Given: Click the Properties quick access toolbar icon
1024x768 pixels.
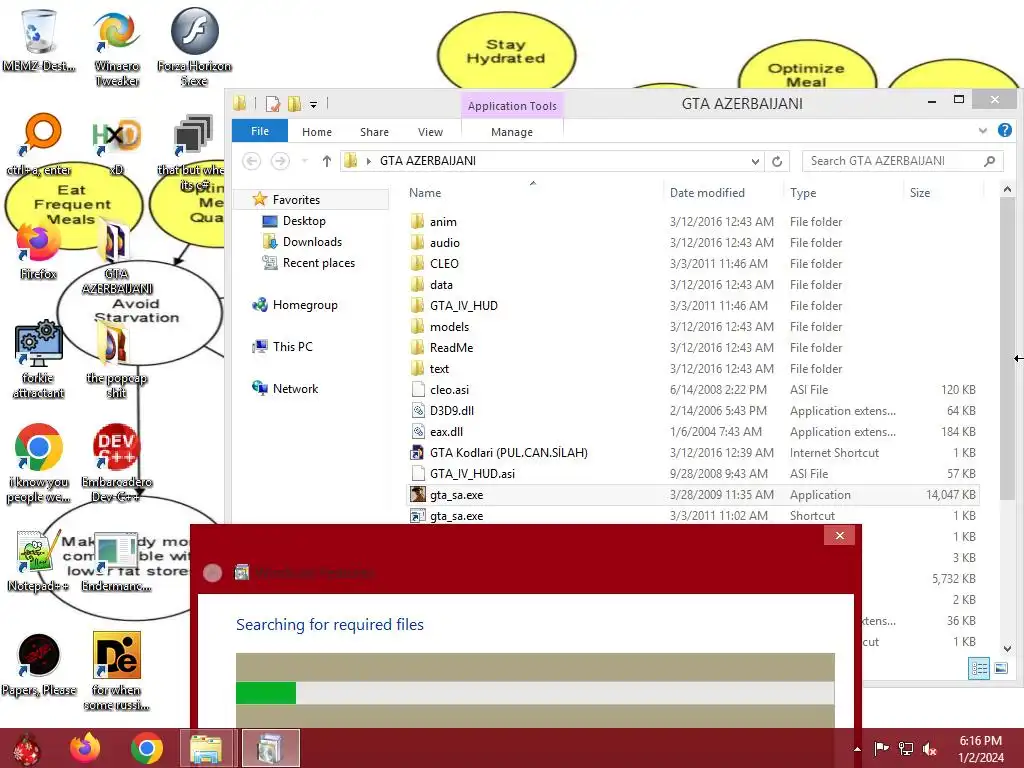Looking at the screenshot, I should [x=273, y=104].
